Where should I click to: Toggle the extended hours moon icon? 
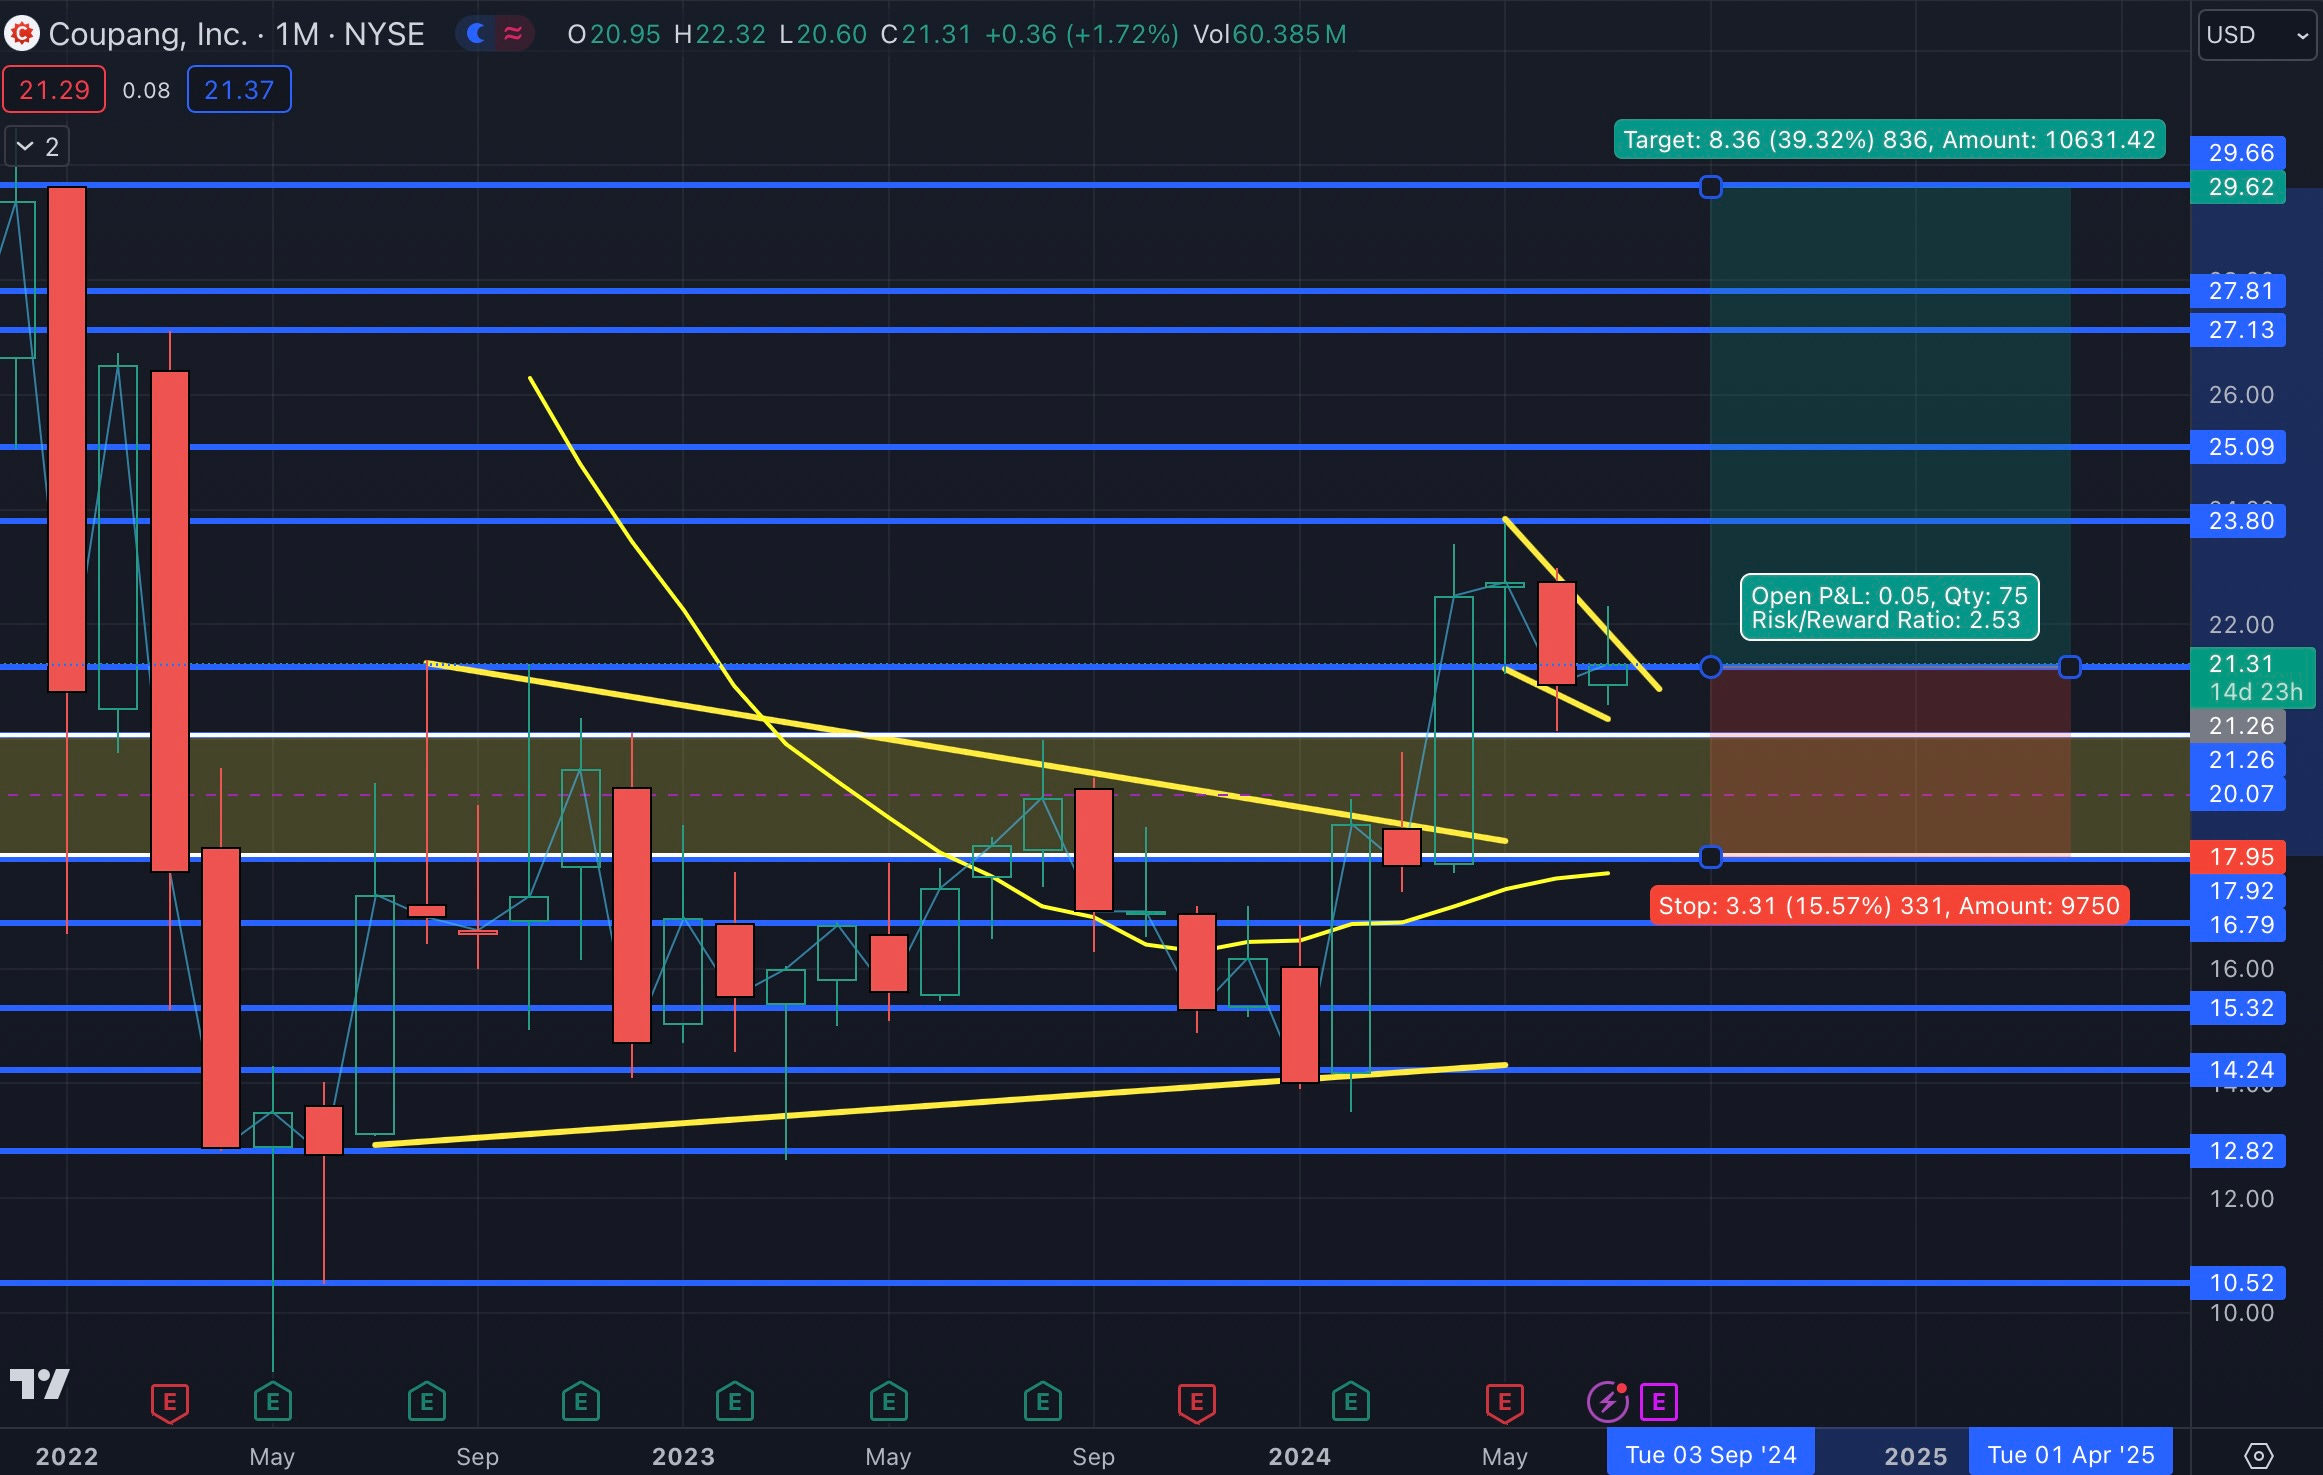pos(477,34)
